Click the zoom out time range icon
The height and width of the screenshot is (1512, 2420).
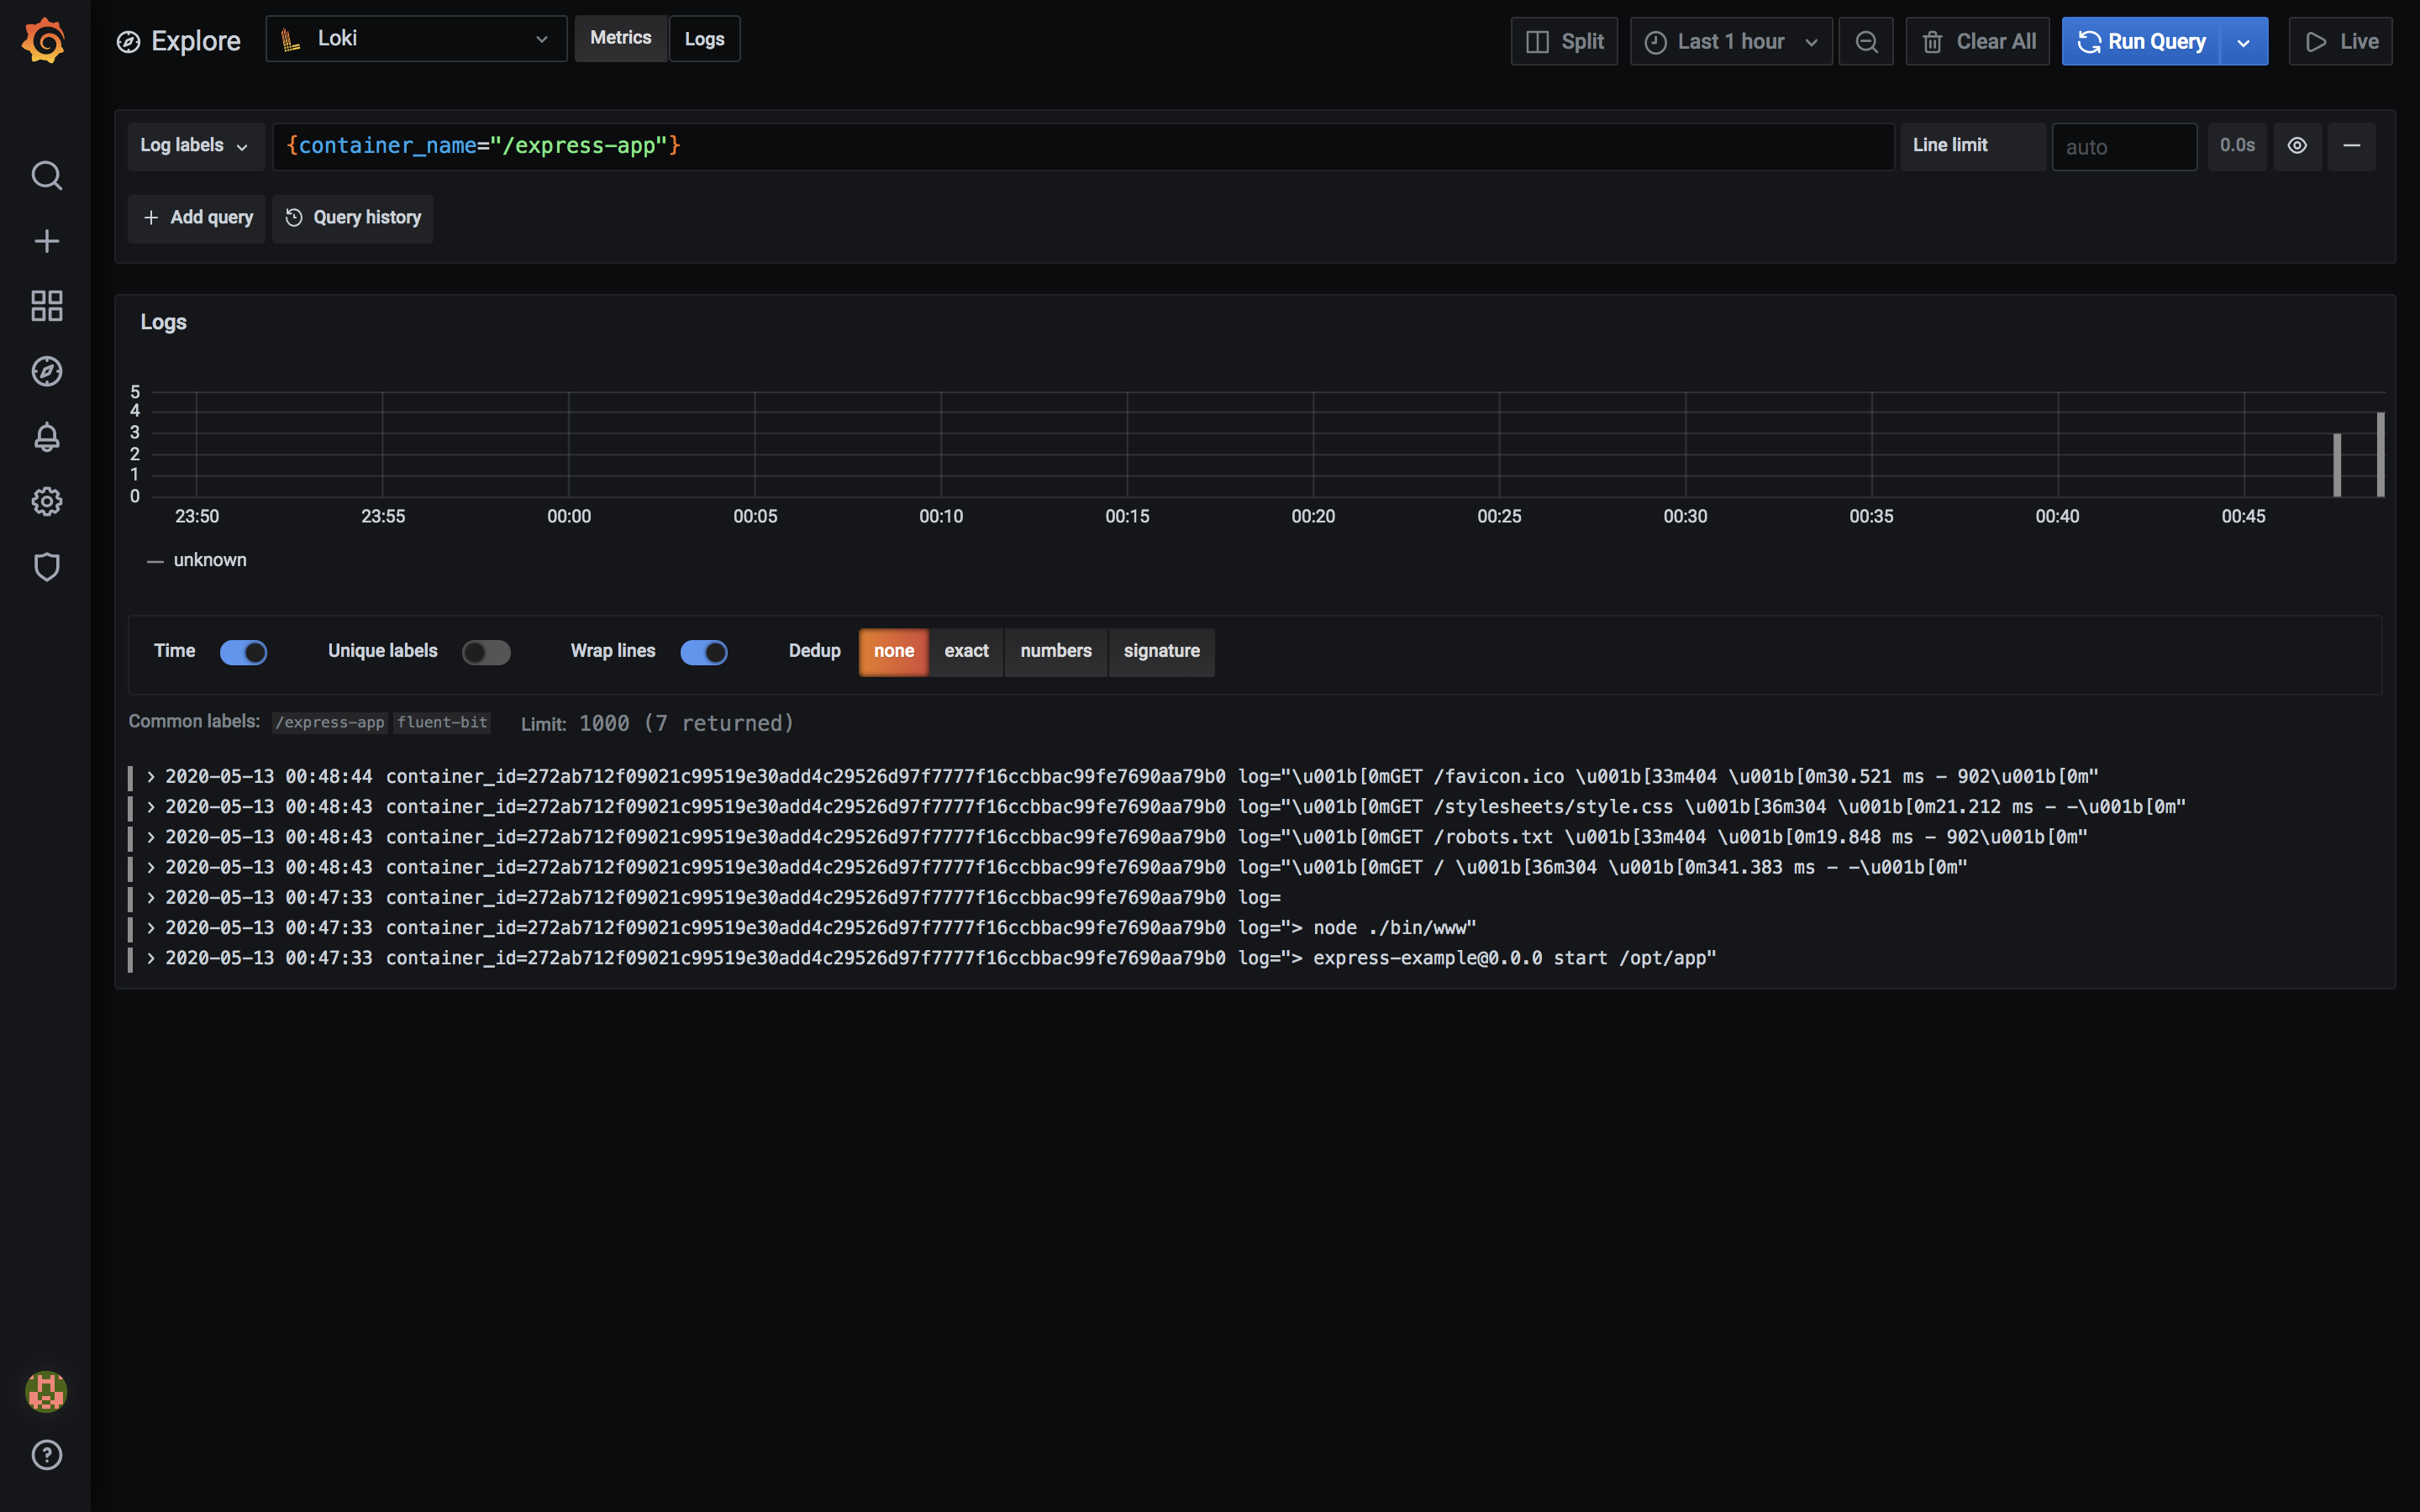click(x=1866, y=42)
